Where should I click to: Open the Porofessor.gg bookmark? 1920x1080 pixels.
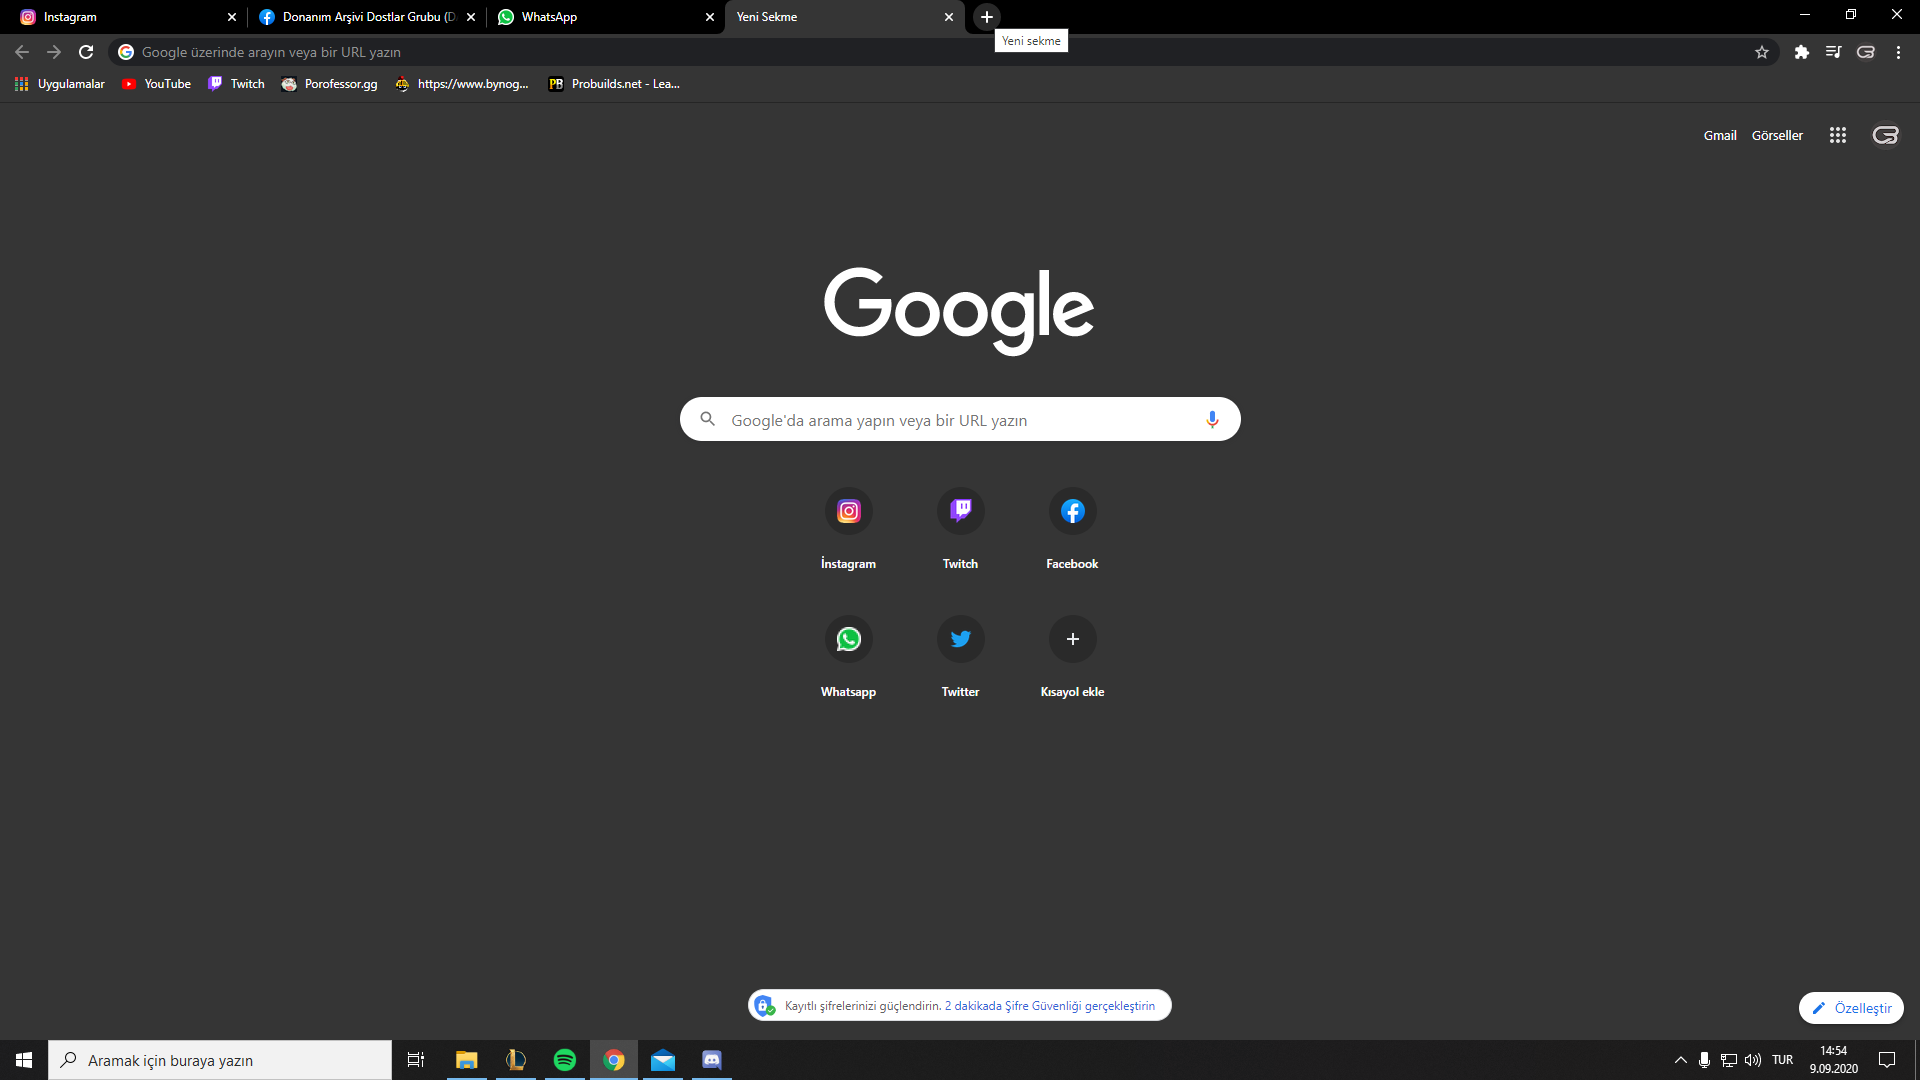click(x=330, y=84)
